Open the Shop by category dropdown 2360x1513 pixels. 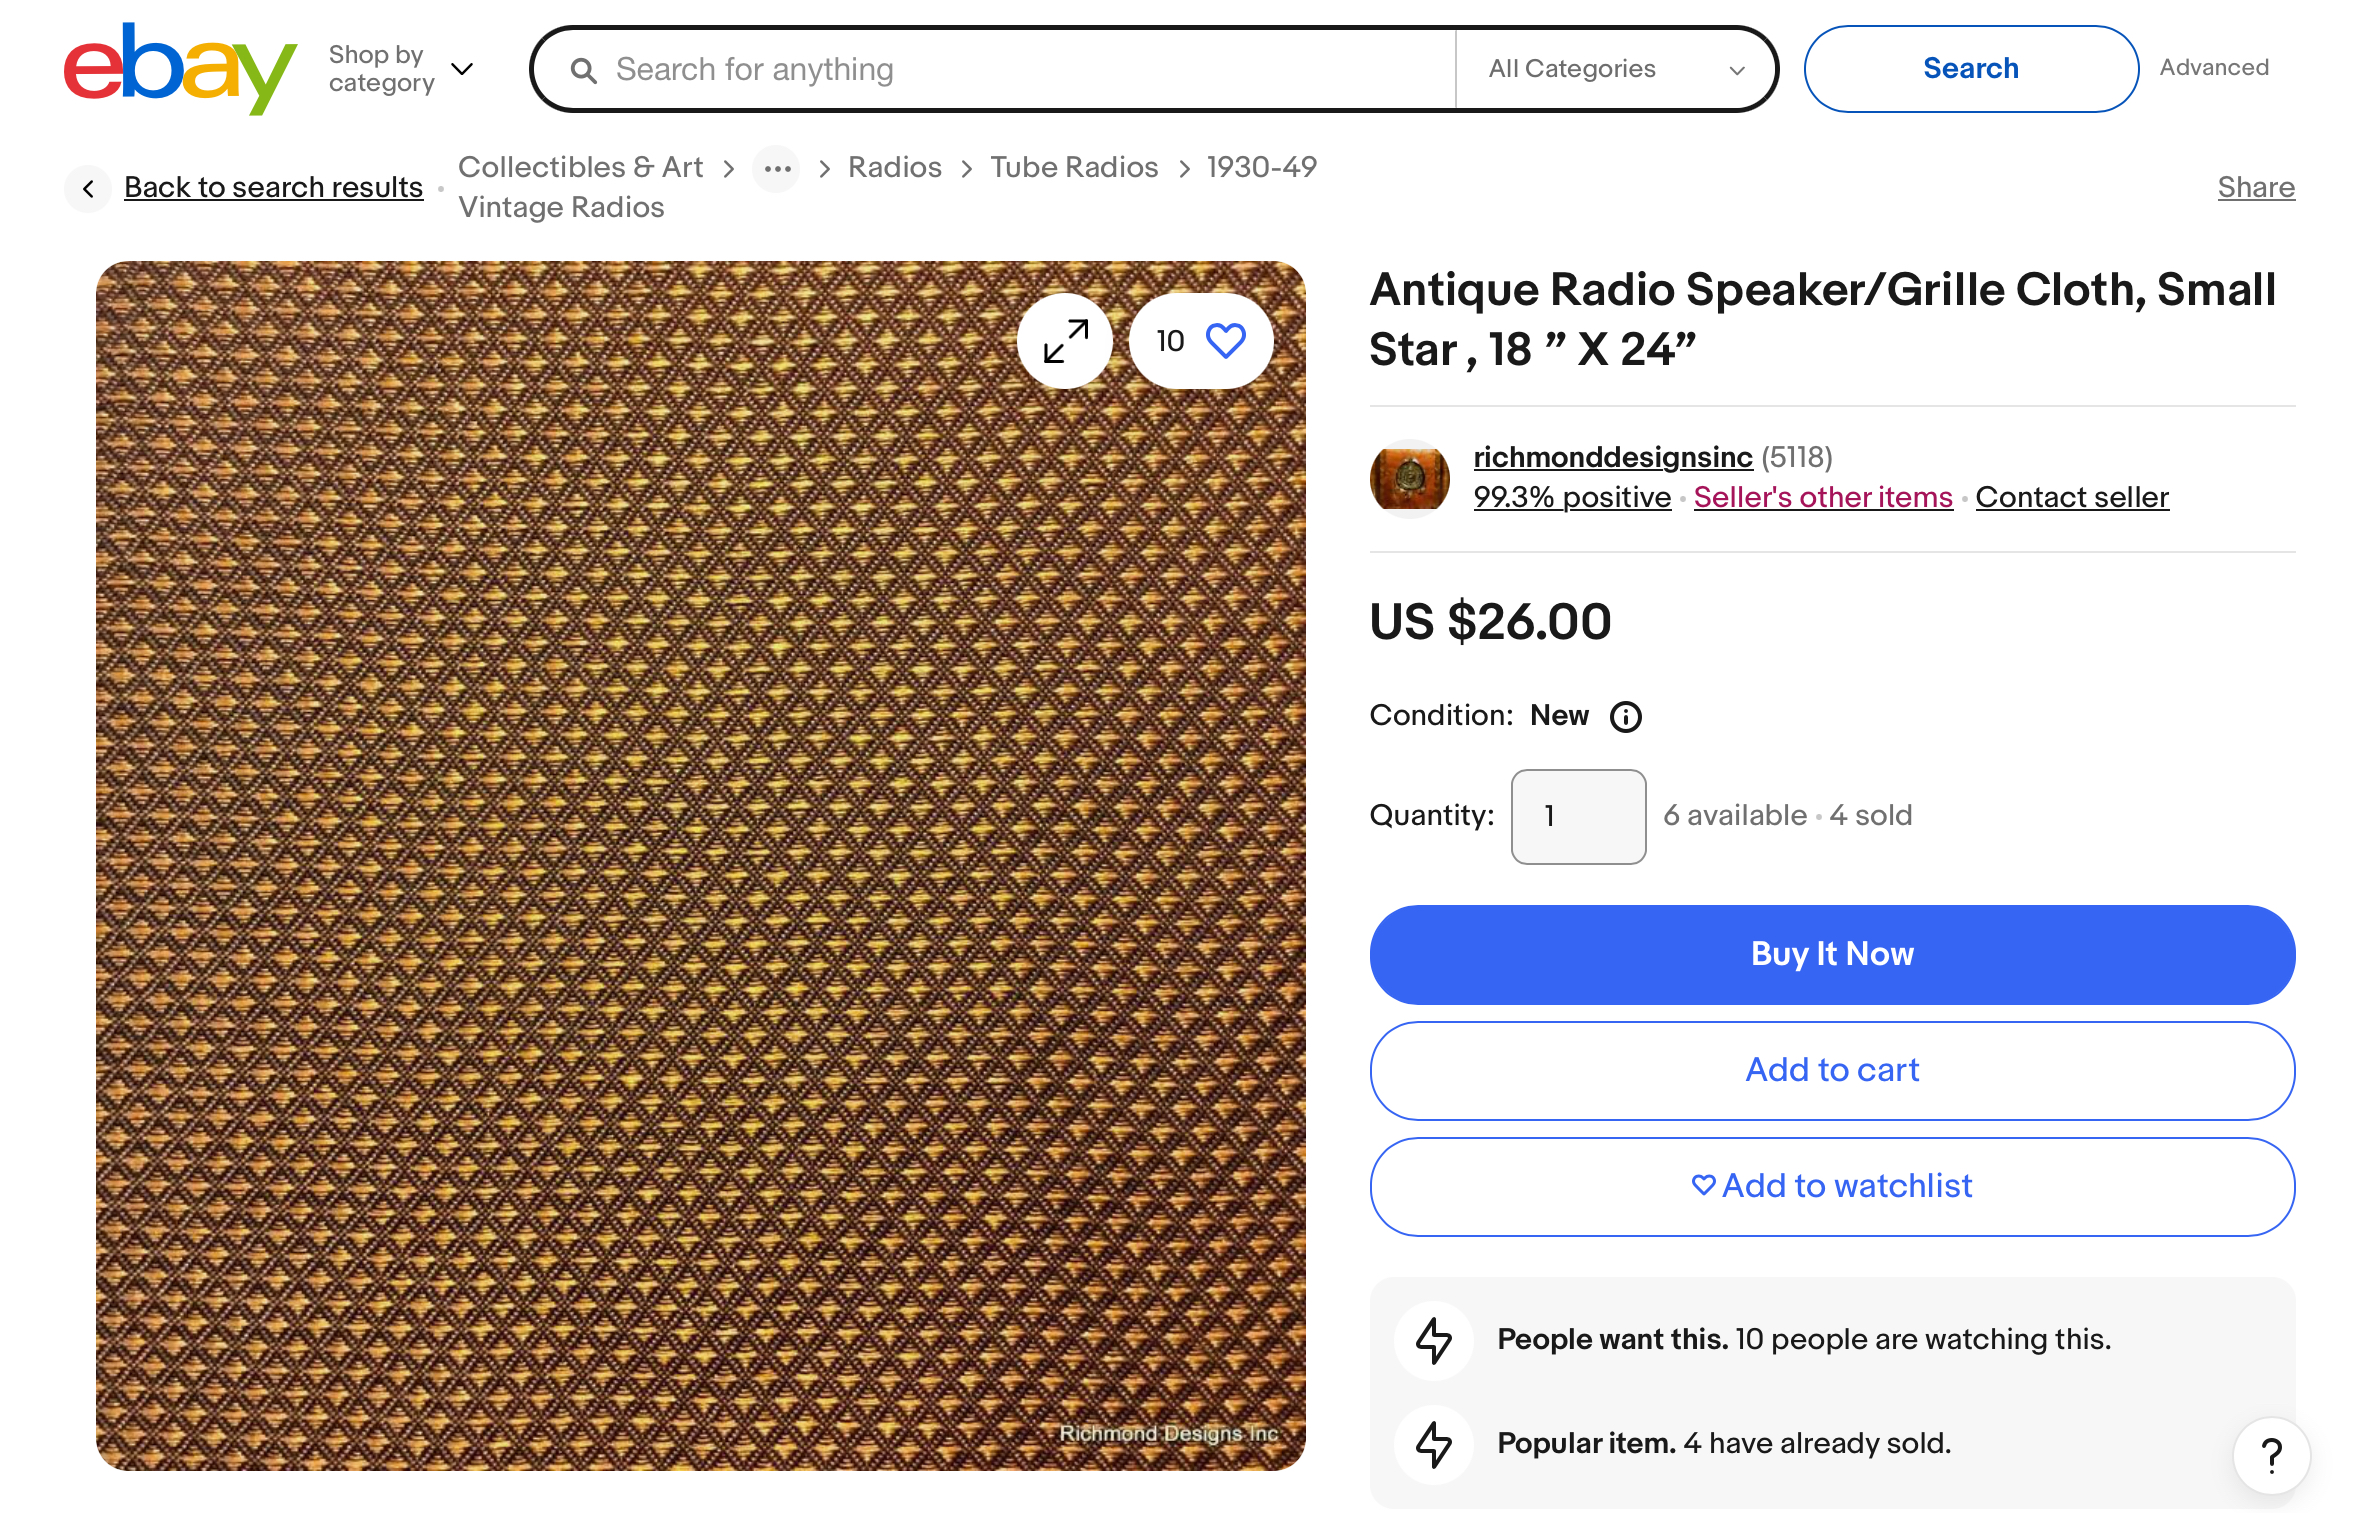[400, 68]
